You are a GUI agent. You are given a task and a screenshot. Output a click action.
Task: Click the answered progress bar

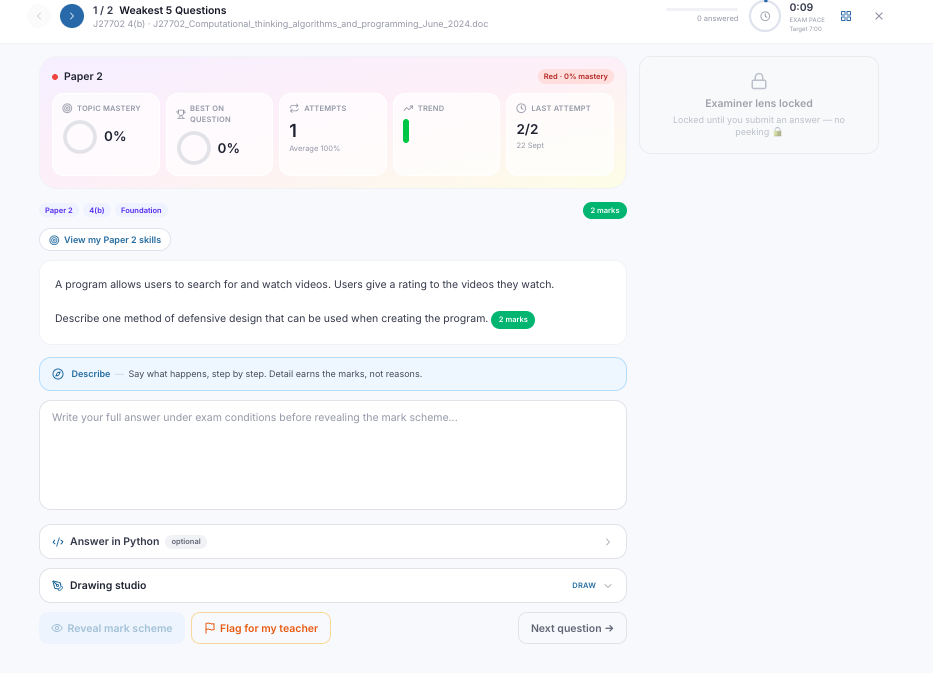(x=702, y=10)
